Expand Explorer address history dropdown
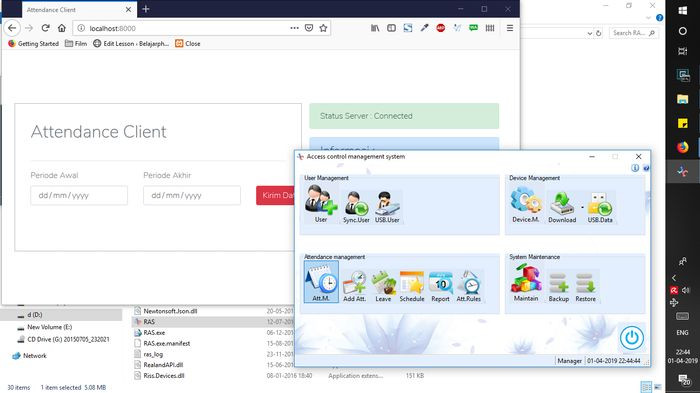 tap(589, 33)
